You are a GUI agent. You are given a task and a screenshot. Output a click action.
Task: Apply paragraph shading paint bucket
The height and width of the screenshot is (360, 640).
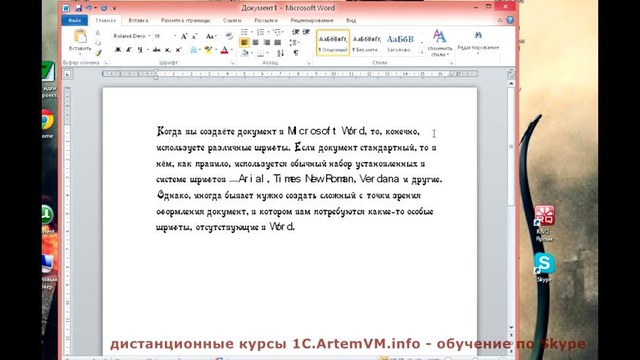point(244,53)
